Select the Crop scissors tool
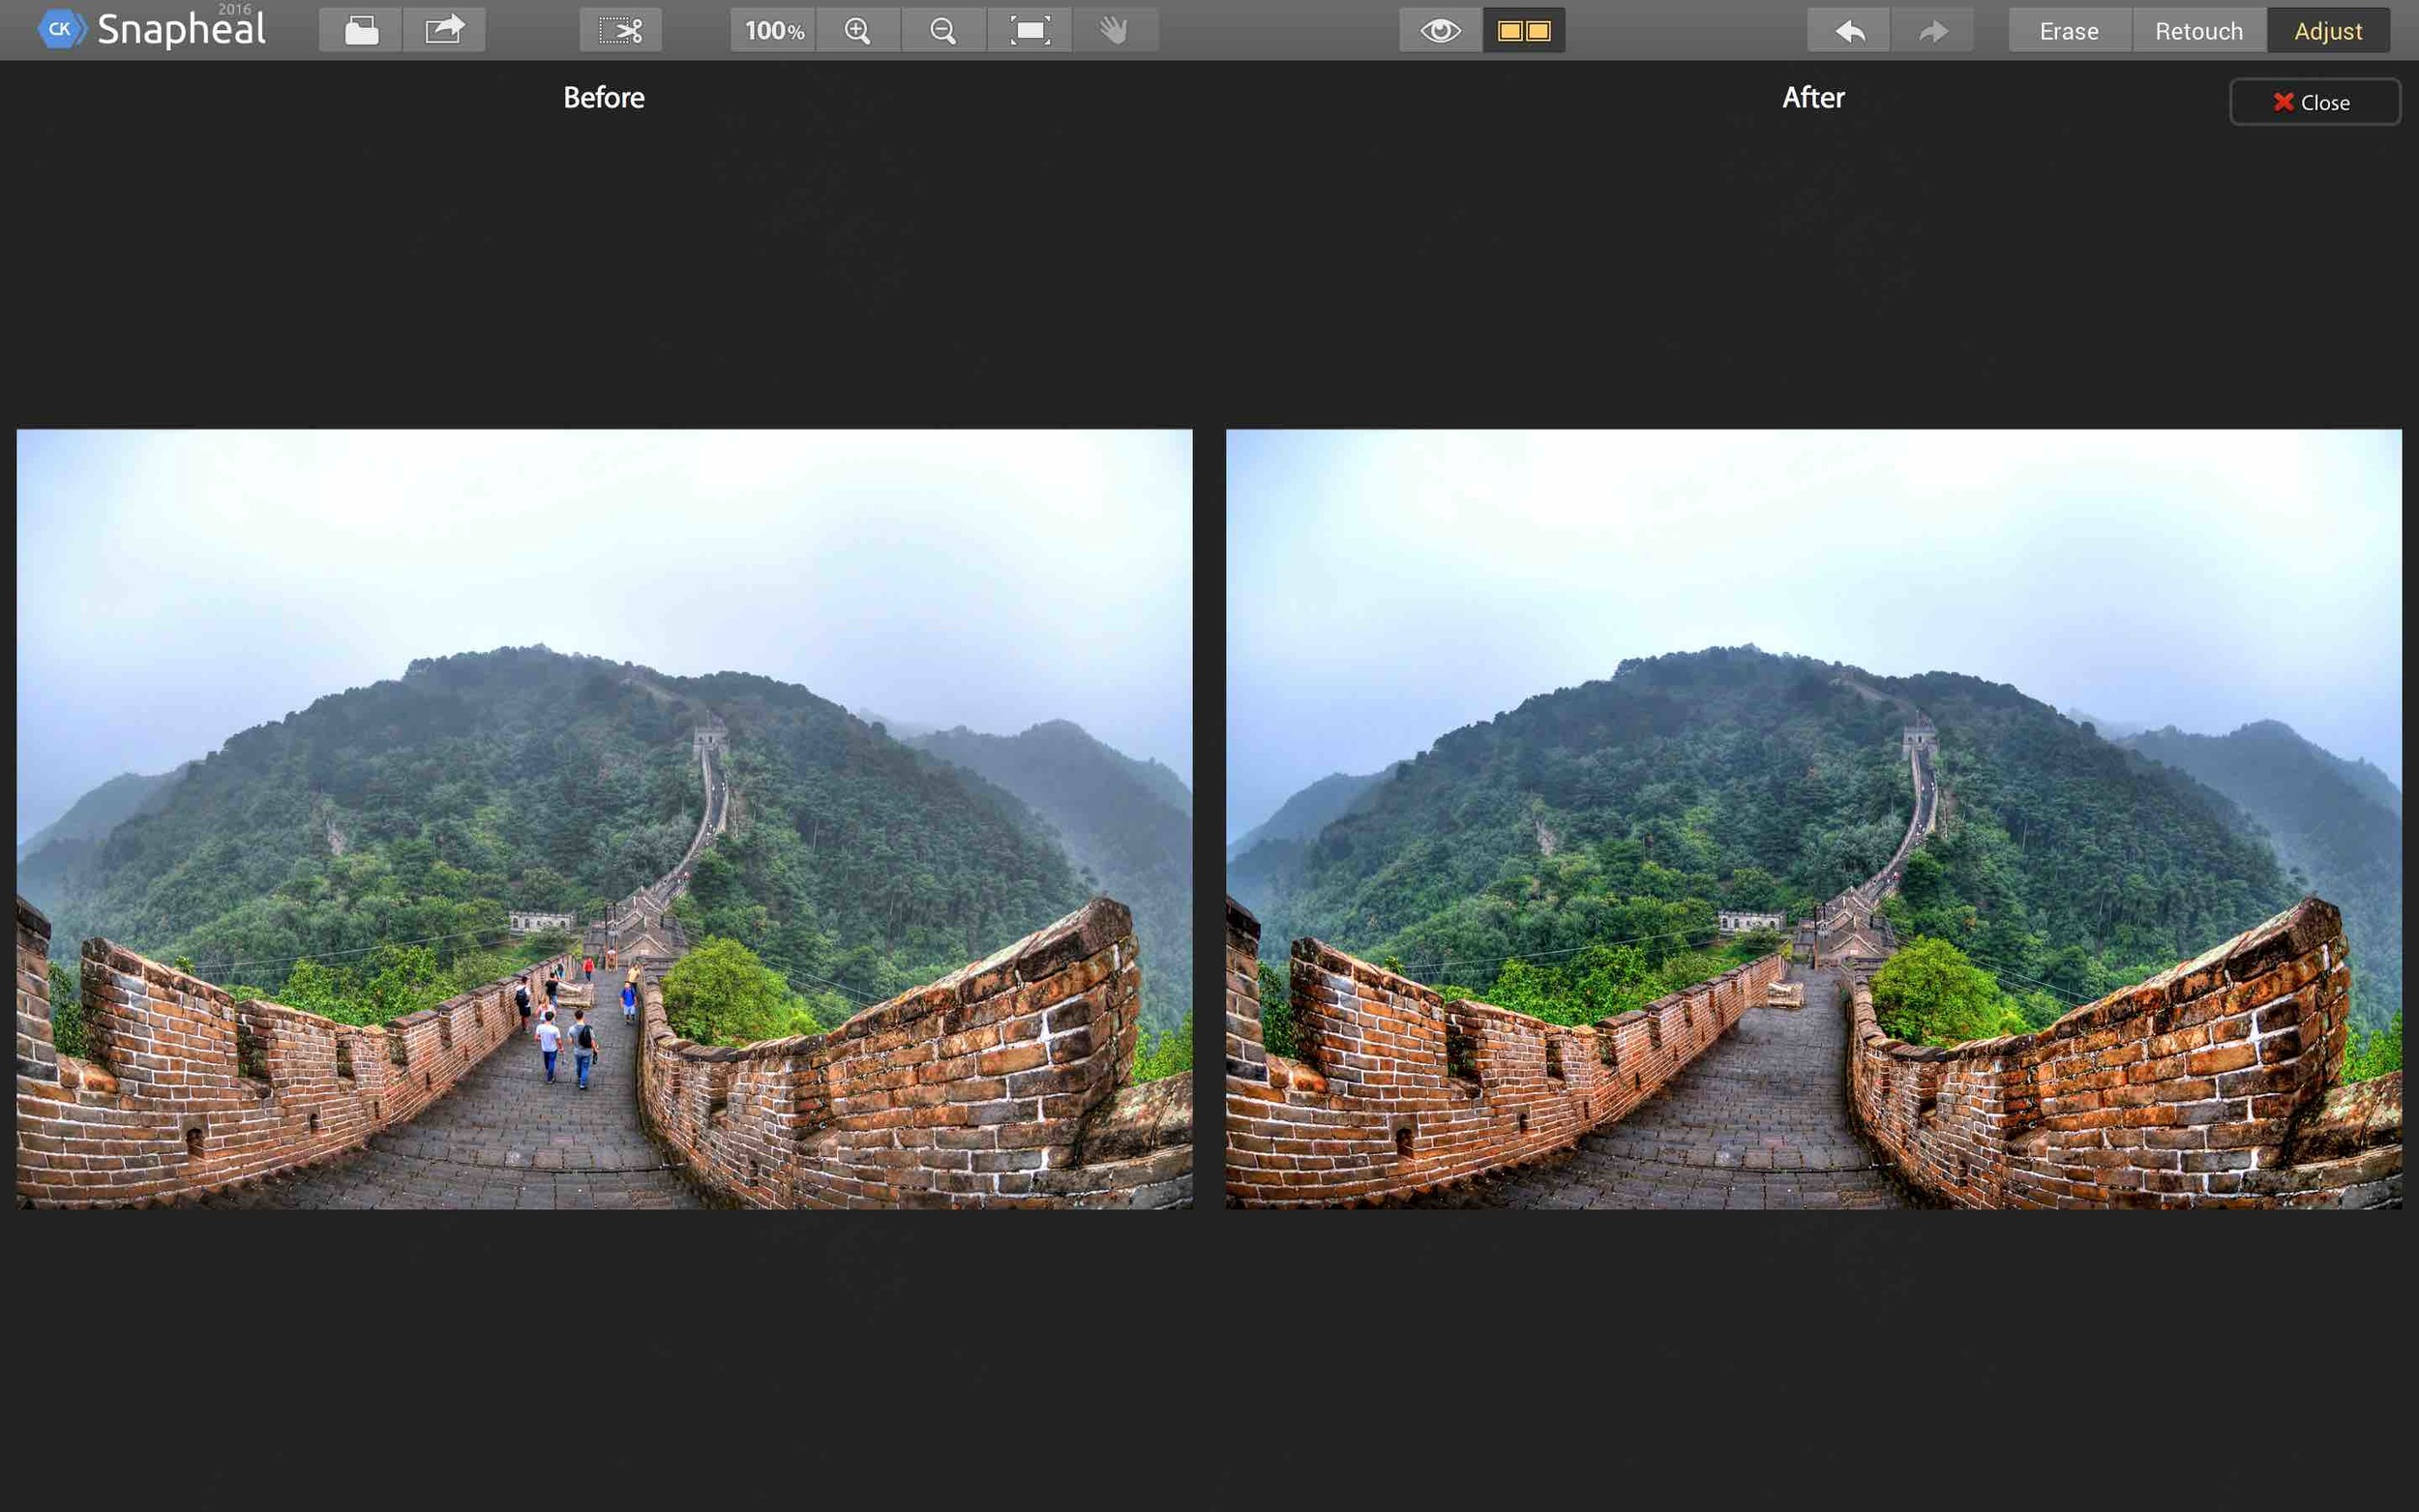Screen dimensions: 2419x1512 click(621, 30)
